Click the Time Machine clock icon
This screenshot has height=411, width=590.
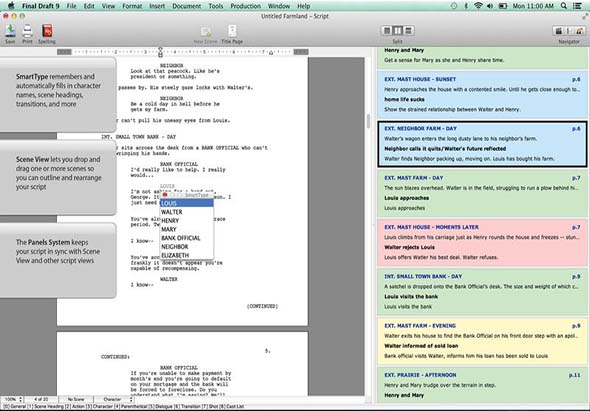[454, 6]
